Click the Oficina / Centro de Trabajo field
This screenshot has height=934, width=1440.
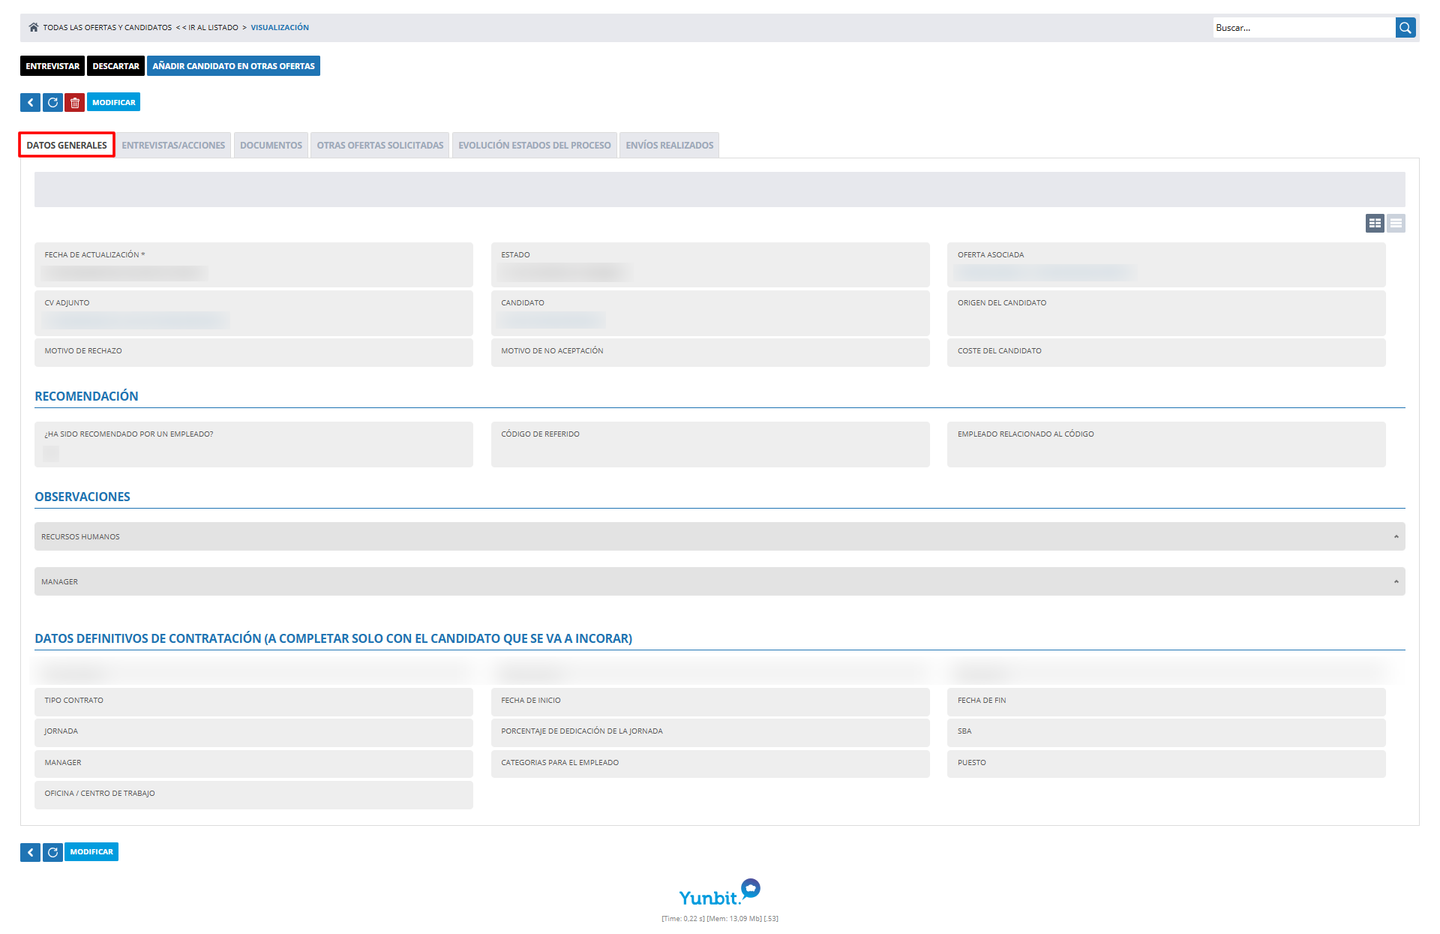tap(254, 794)
